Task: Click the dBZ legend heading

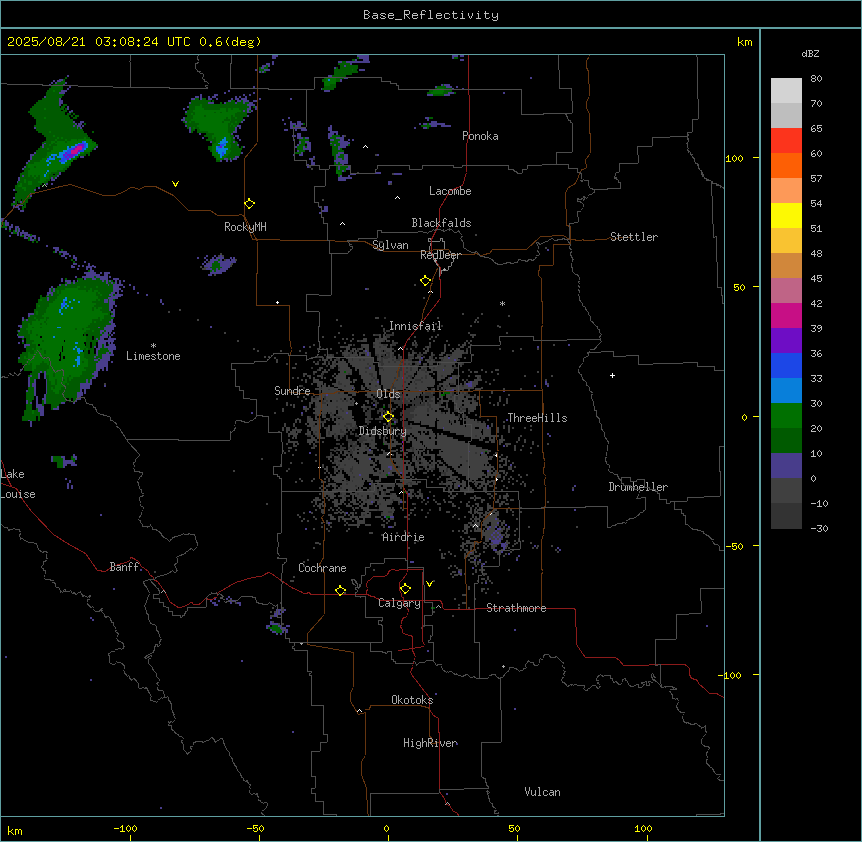Action: pos(810,54)
